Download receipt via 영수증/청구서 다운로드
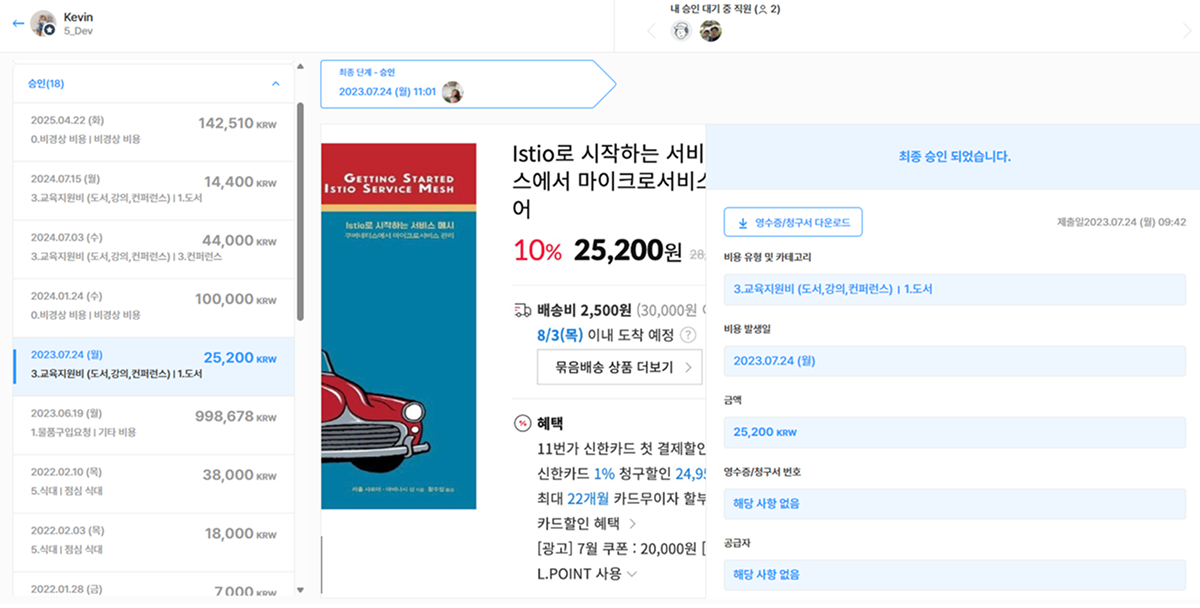 (x=793, y=222)
